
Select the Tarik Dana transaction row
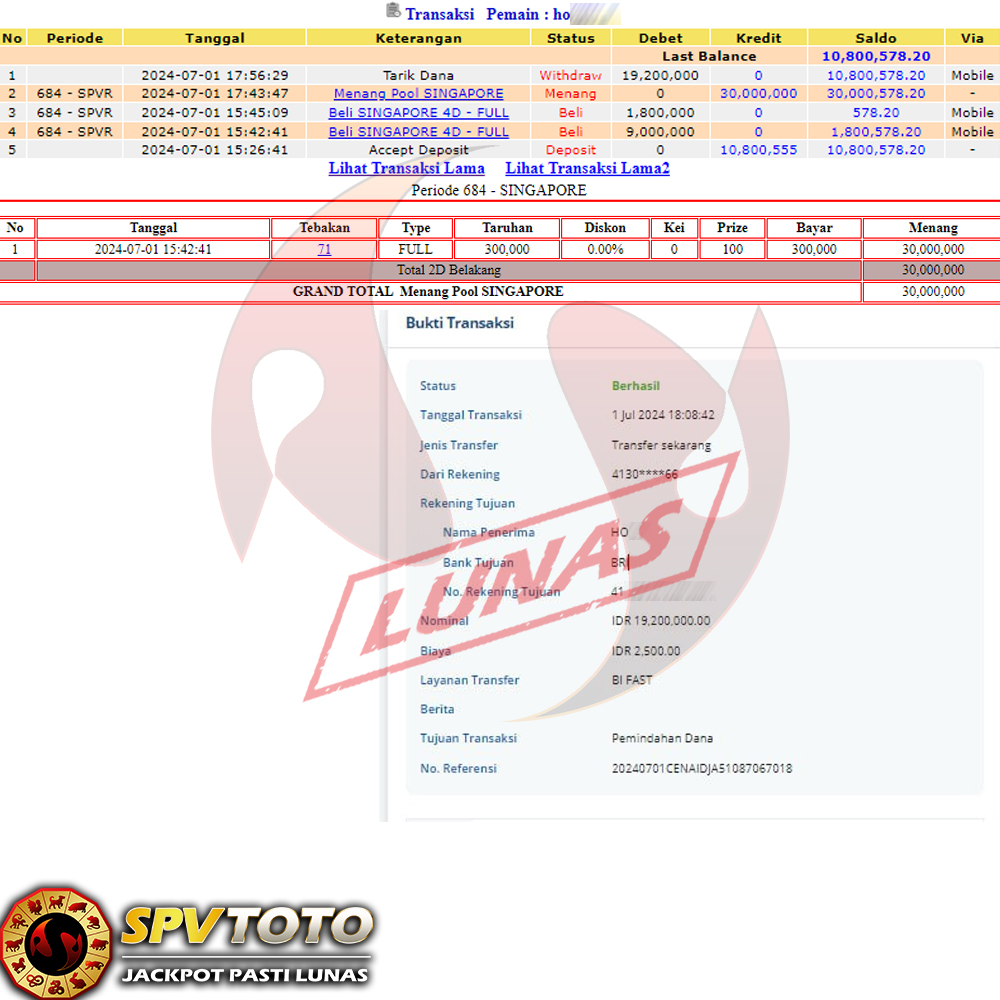point(418,75)
